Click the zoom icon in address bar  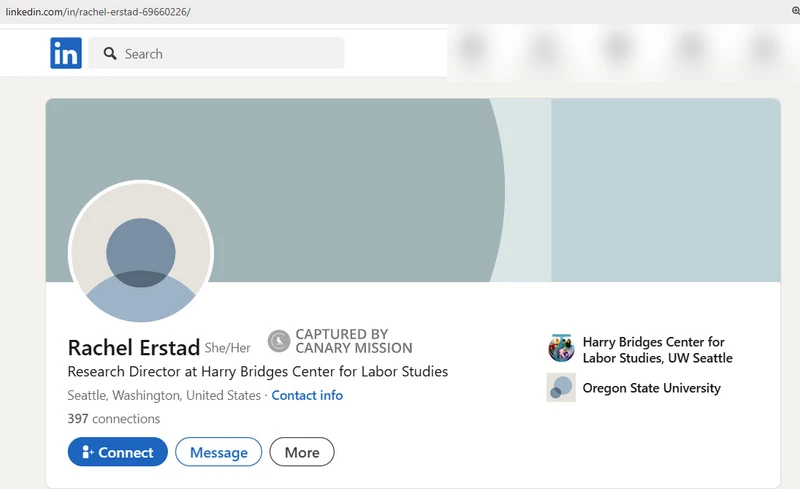click(x=795, y=11)
